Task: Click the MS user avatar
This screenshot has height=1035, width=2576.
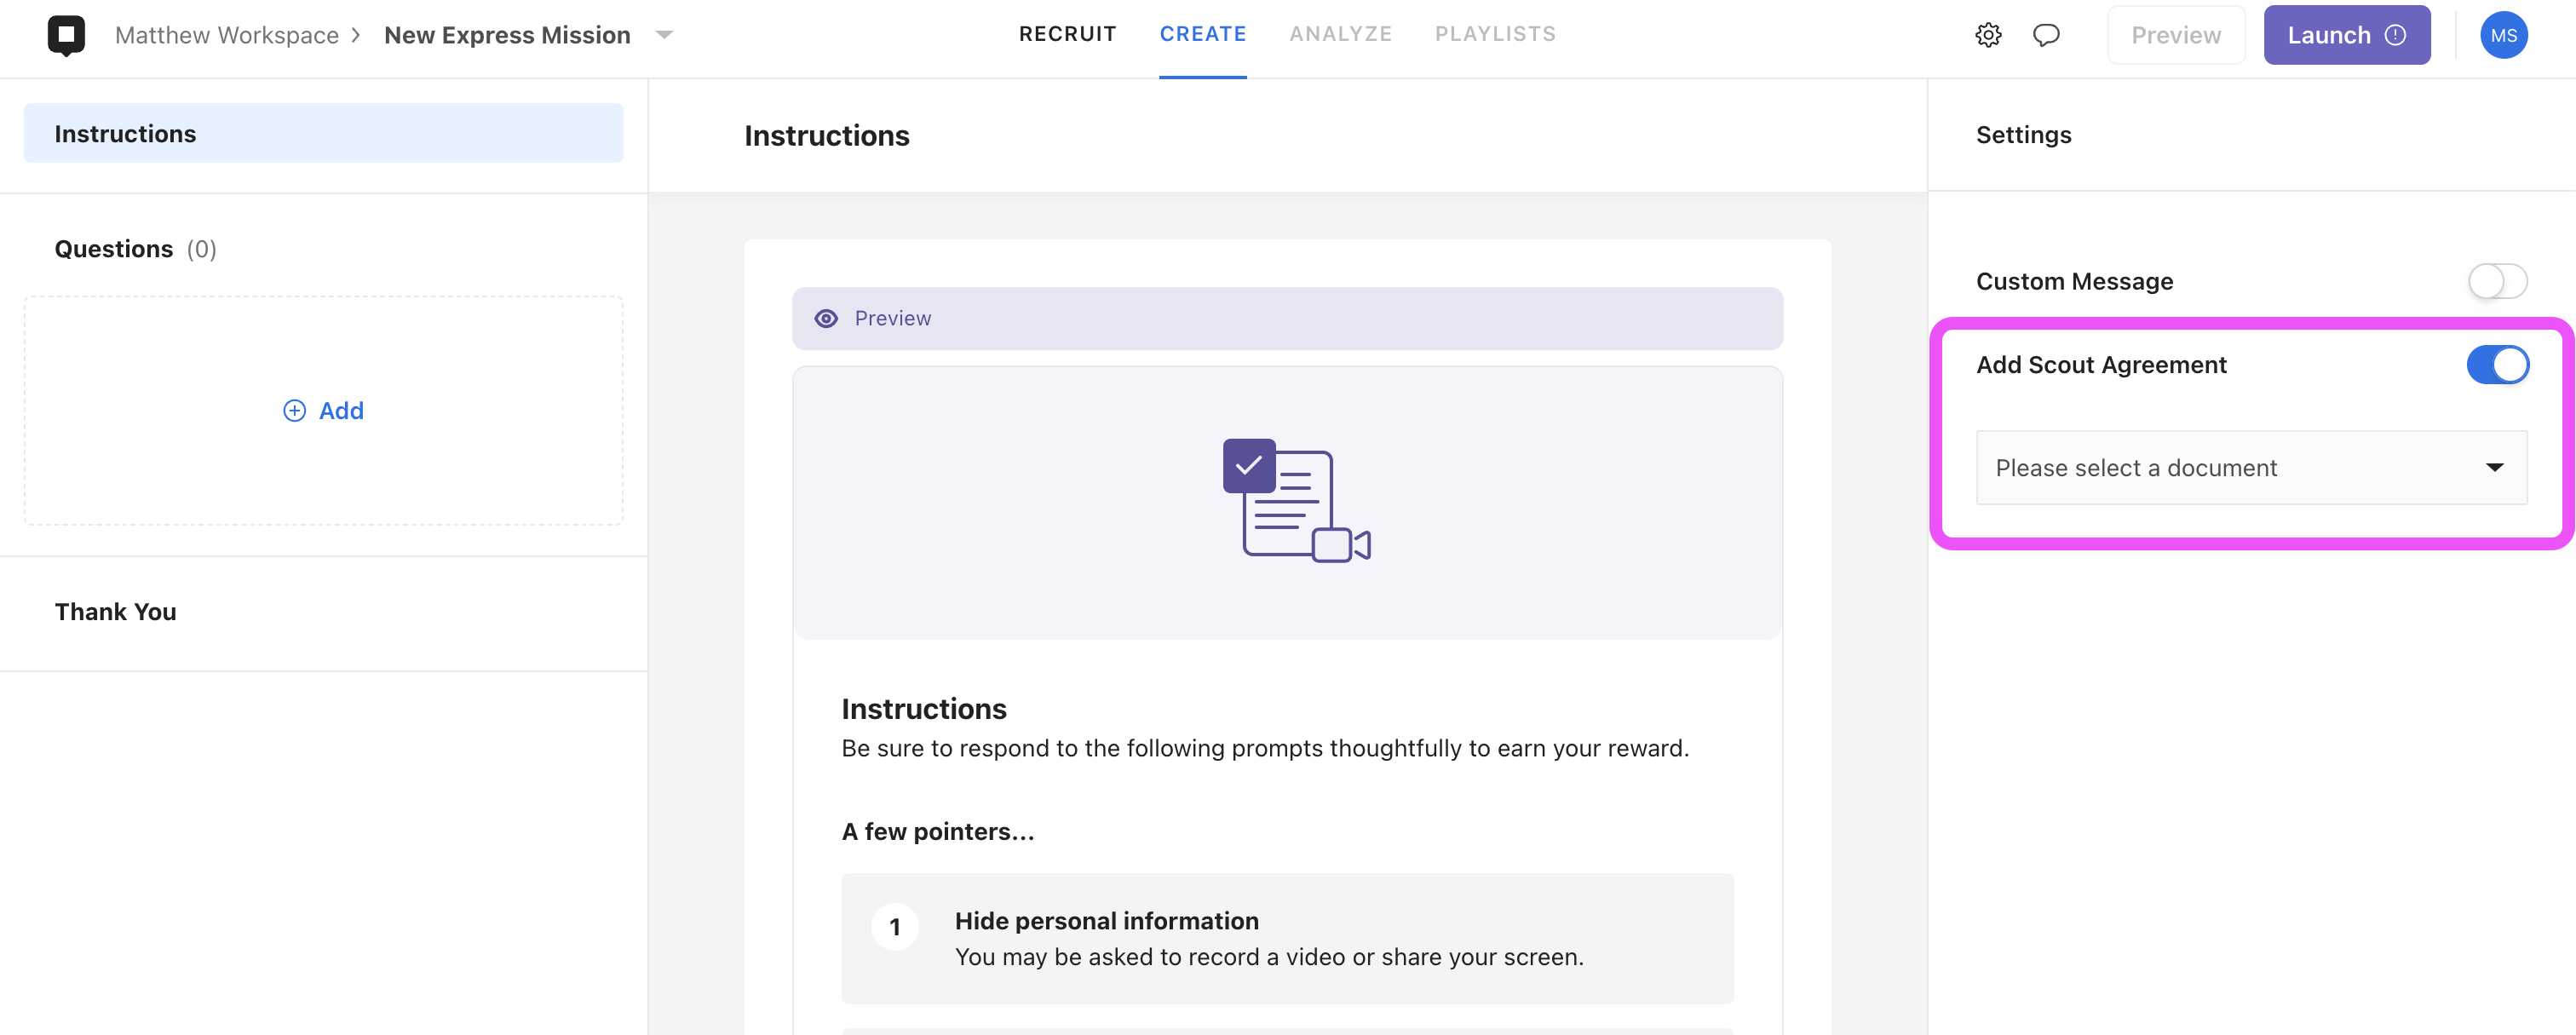Action: tap(2503, 35)
